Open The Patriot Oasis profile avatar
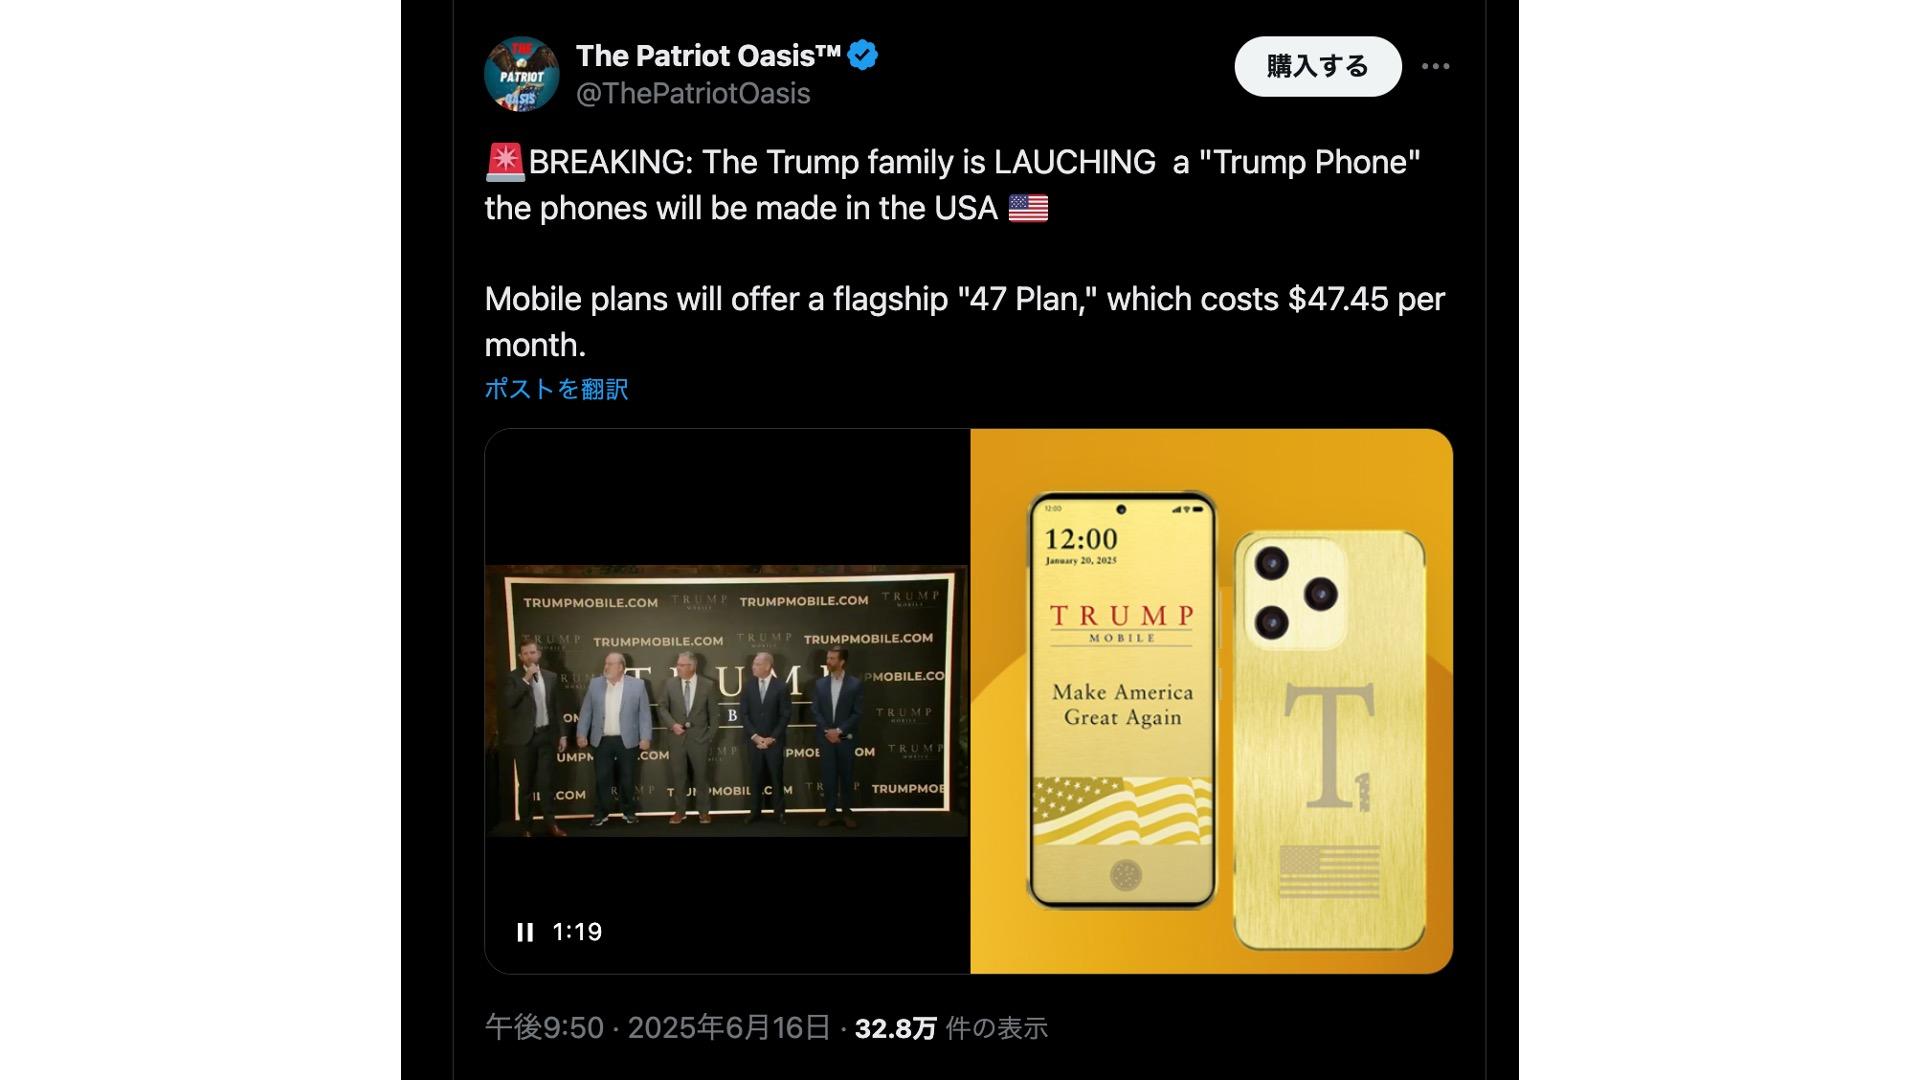Image resolution: width=1920 pixels, height=1080 pixels. (521, 74)
